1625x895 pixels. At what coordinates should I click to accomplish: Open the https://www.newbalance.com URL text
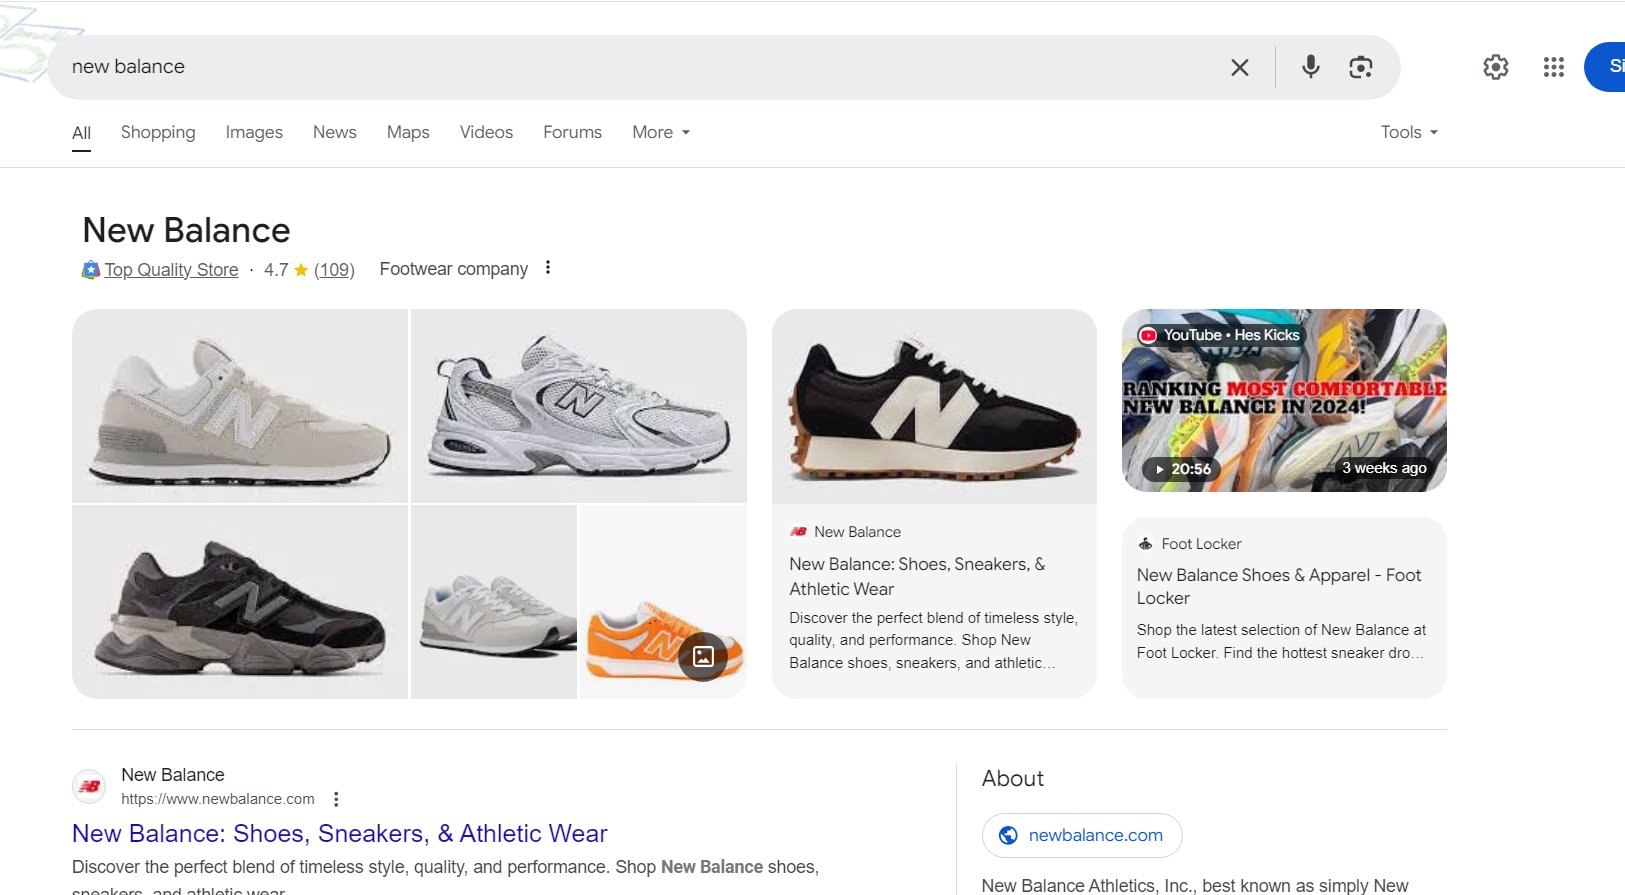click(218, 799)
